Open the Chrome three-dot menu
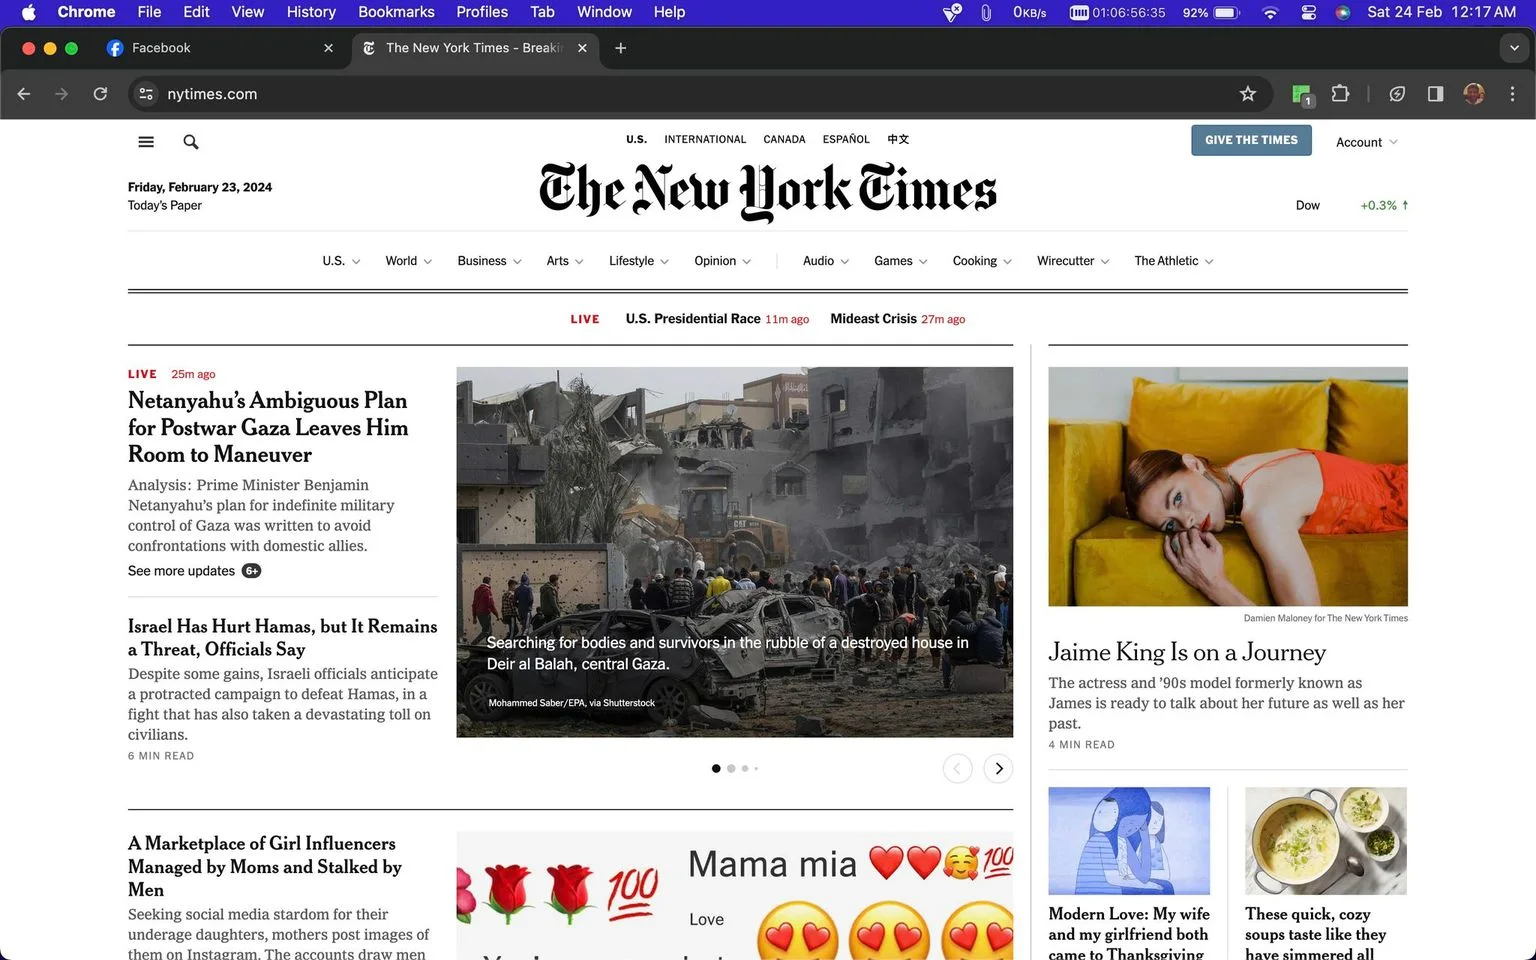Screen dimensions: 1536x960 point(1512,94)
